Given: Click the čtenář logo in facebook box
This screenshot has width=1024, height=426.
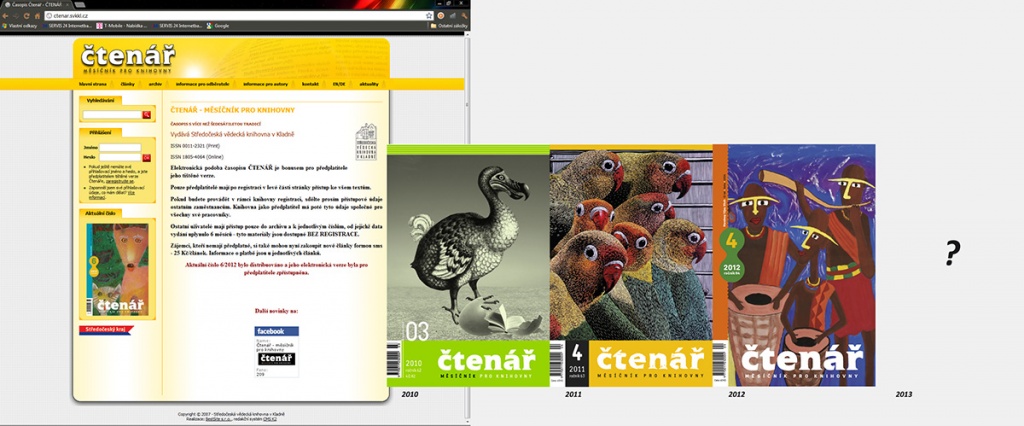Looking at the screenshot, I should (x=277, y=359).
